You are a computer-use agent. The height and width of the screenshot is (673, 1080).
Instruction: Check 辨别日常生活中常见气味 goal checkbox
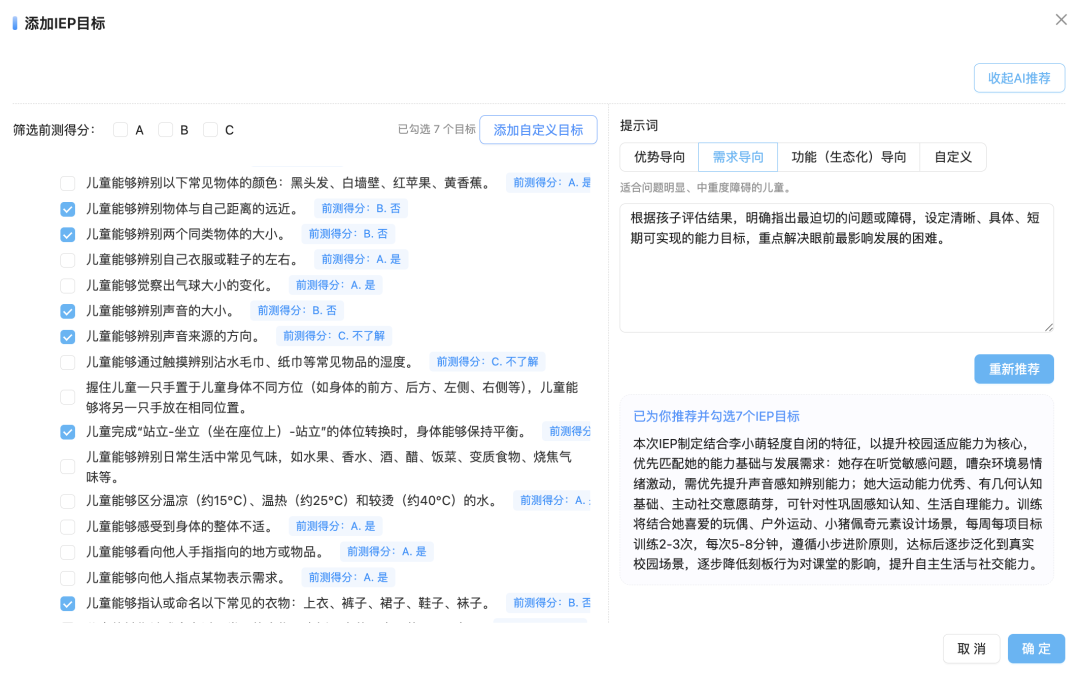point(68,467)
